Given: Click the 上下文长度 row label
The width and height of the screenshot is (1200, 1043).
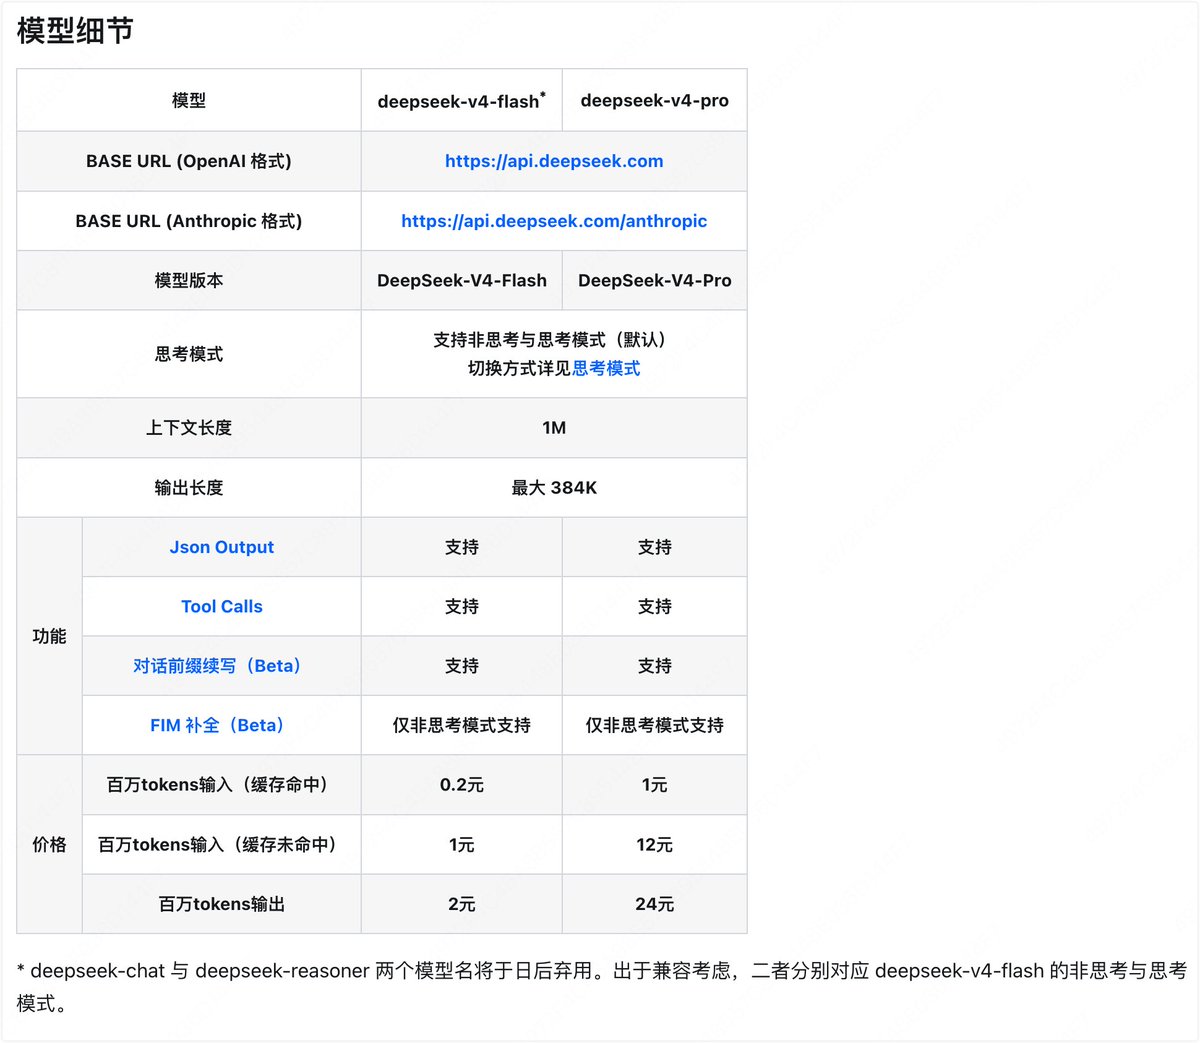Looking at the screenshot, I should (x=189, y=428).
